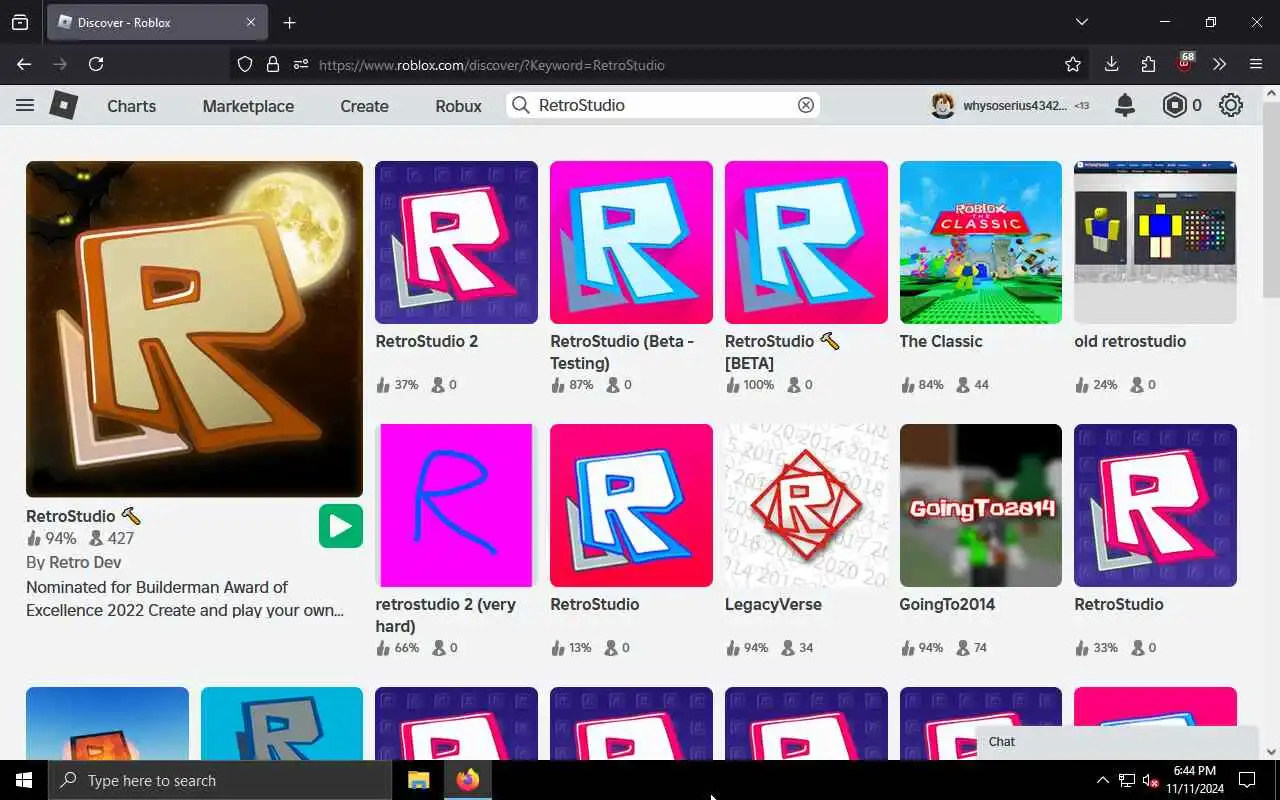Click The Classic title link
The width and height of the screenshot is (1280, 800).
[x=941, y=341]
